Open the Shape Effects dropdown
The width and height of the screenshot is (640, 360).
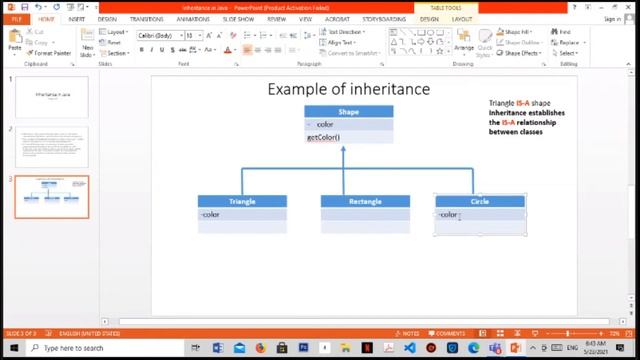click(519, 53)
